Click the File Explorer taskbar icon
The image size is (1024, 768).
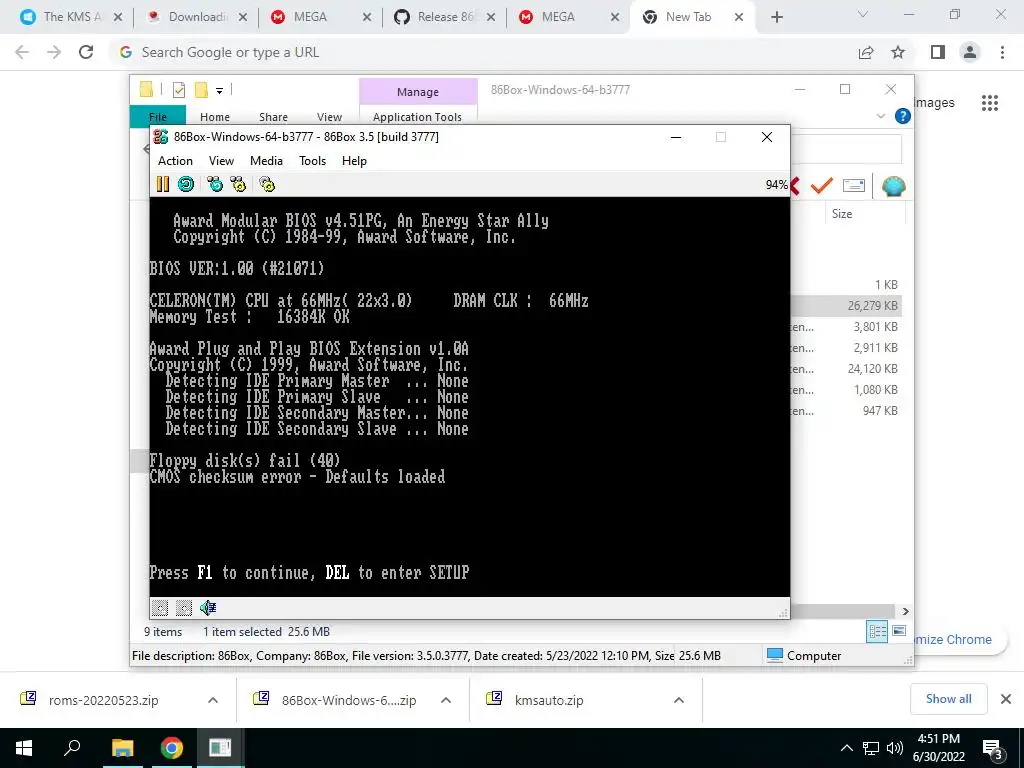click(122, 748)
